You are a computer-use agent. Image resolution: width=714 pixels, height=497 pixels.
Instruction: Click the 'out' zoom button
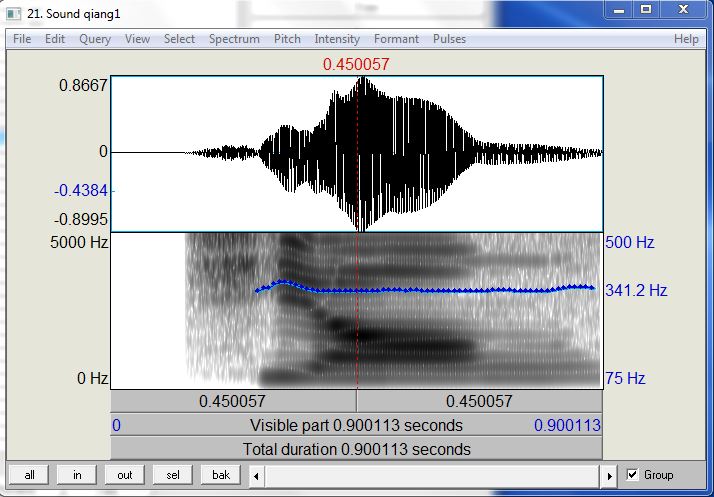[125, 475]
